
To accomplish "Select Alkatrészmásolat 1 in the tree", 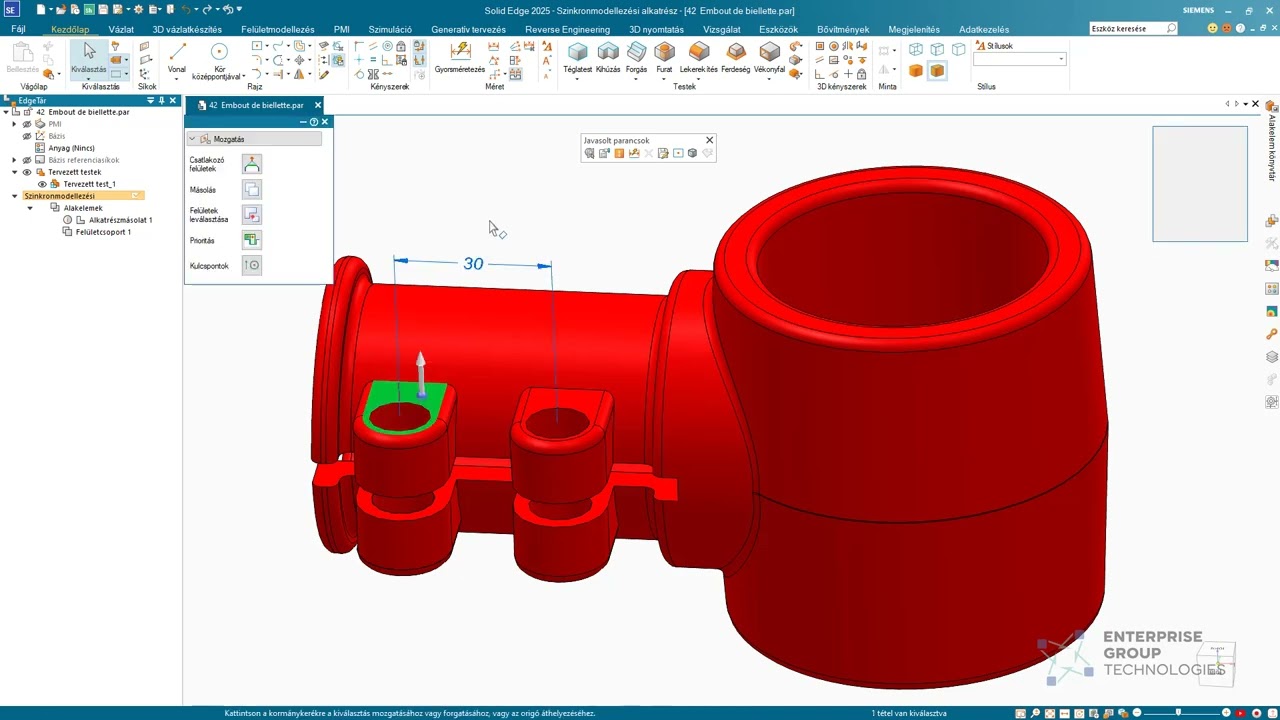I will click(120, 220).
